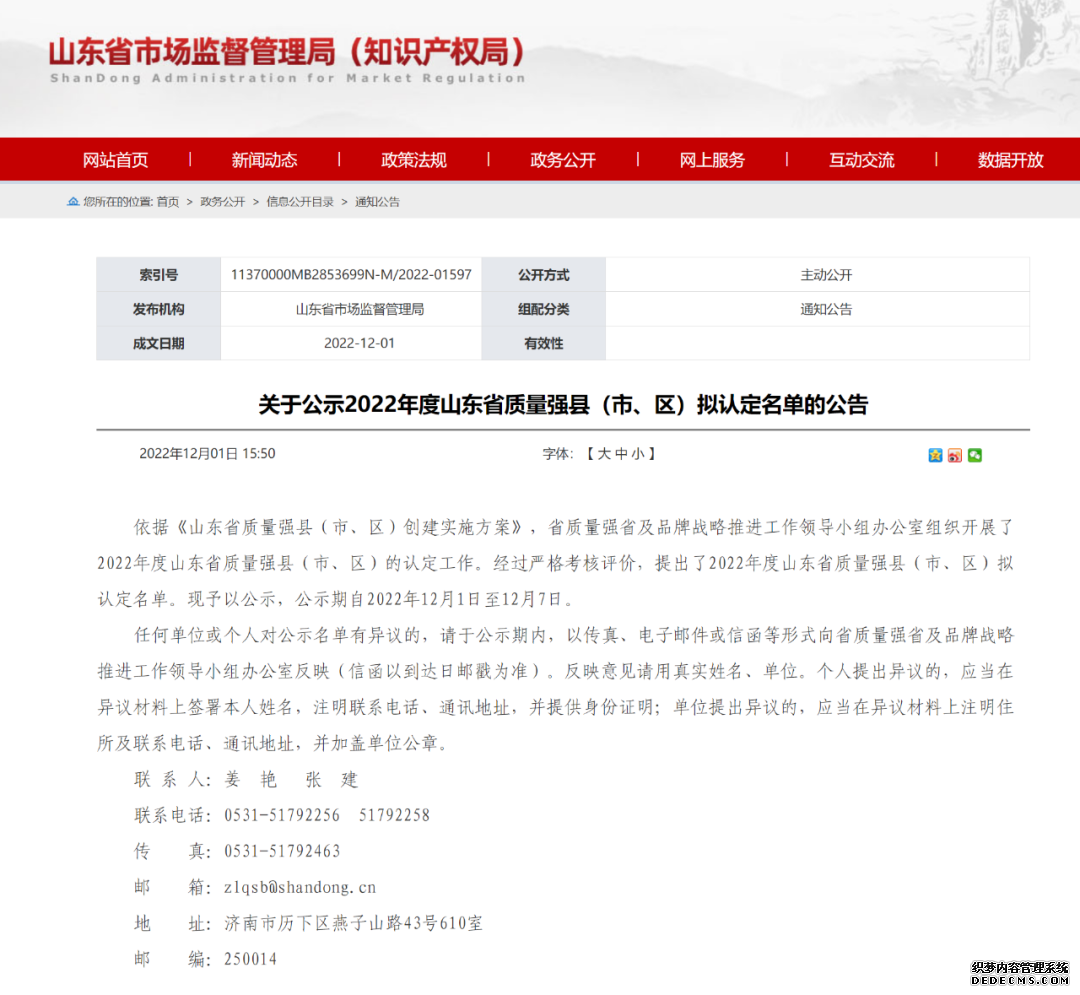Click the 组配分类 header cell
The image size is (1080, 995).
point(543,309)
